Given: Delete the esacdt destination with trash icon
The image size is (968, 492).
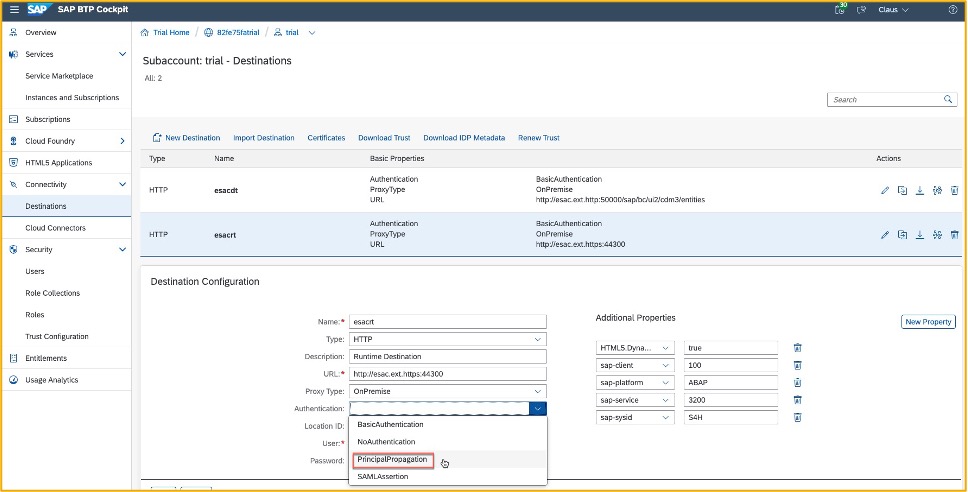Looking at the screenshot, I should point(954,190).
